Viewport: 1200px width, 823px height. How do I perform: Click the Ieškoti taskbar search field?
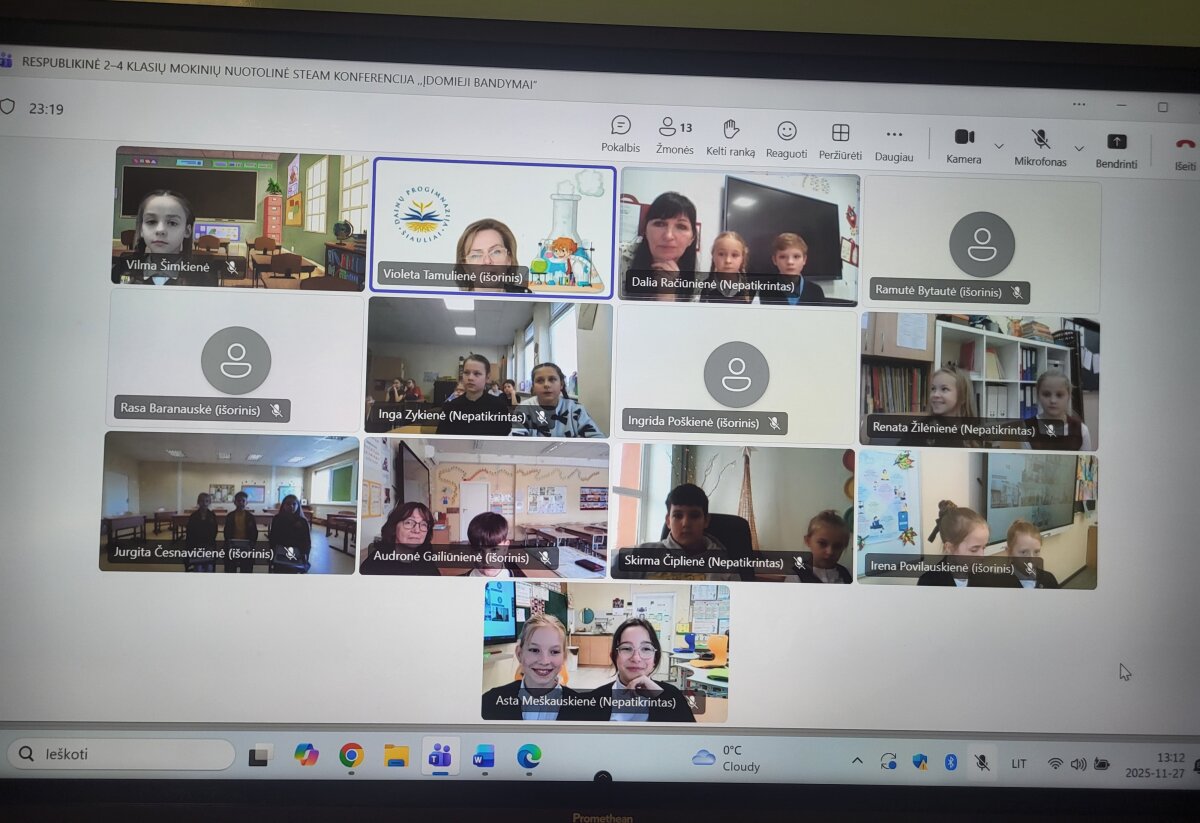tap(122, 754)
